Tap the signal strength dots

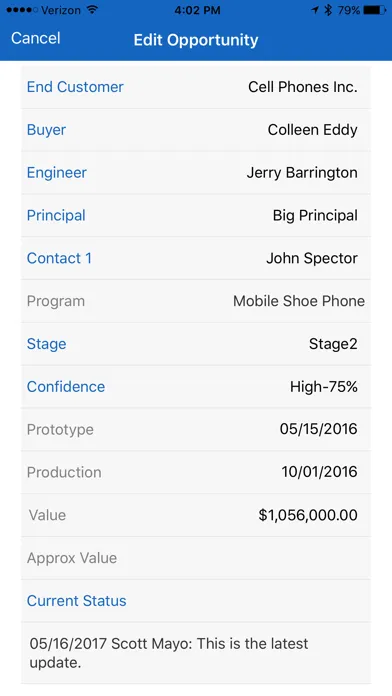(22, 10)
